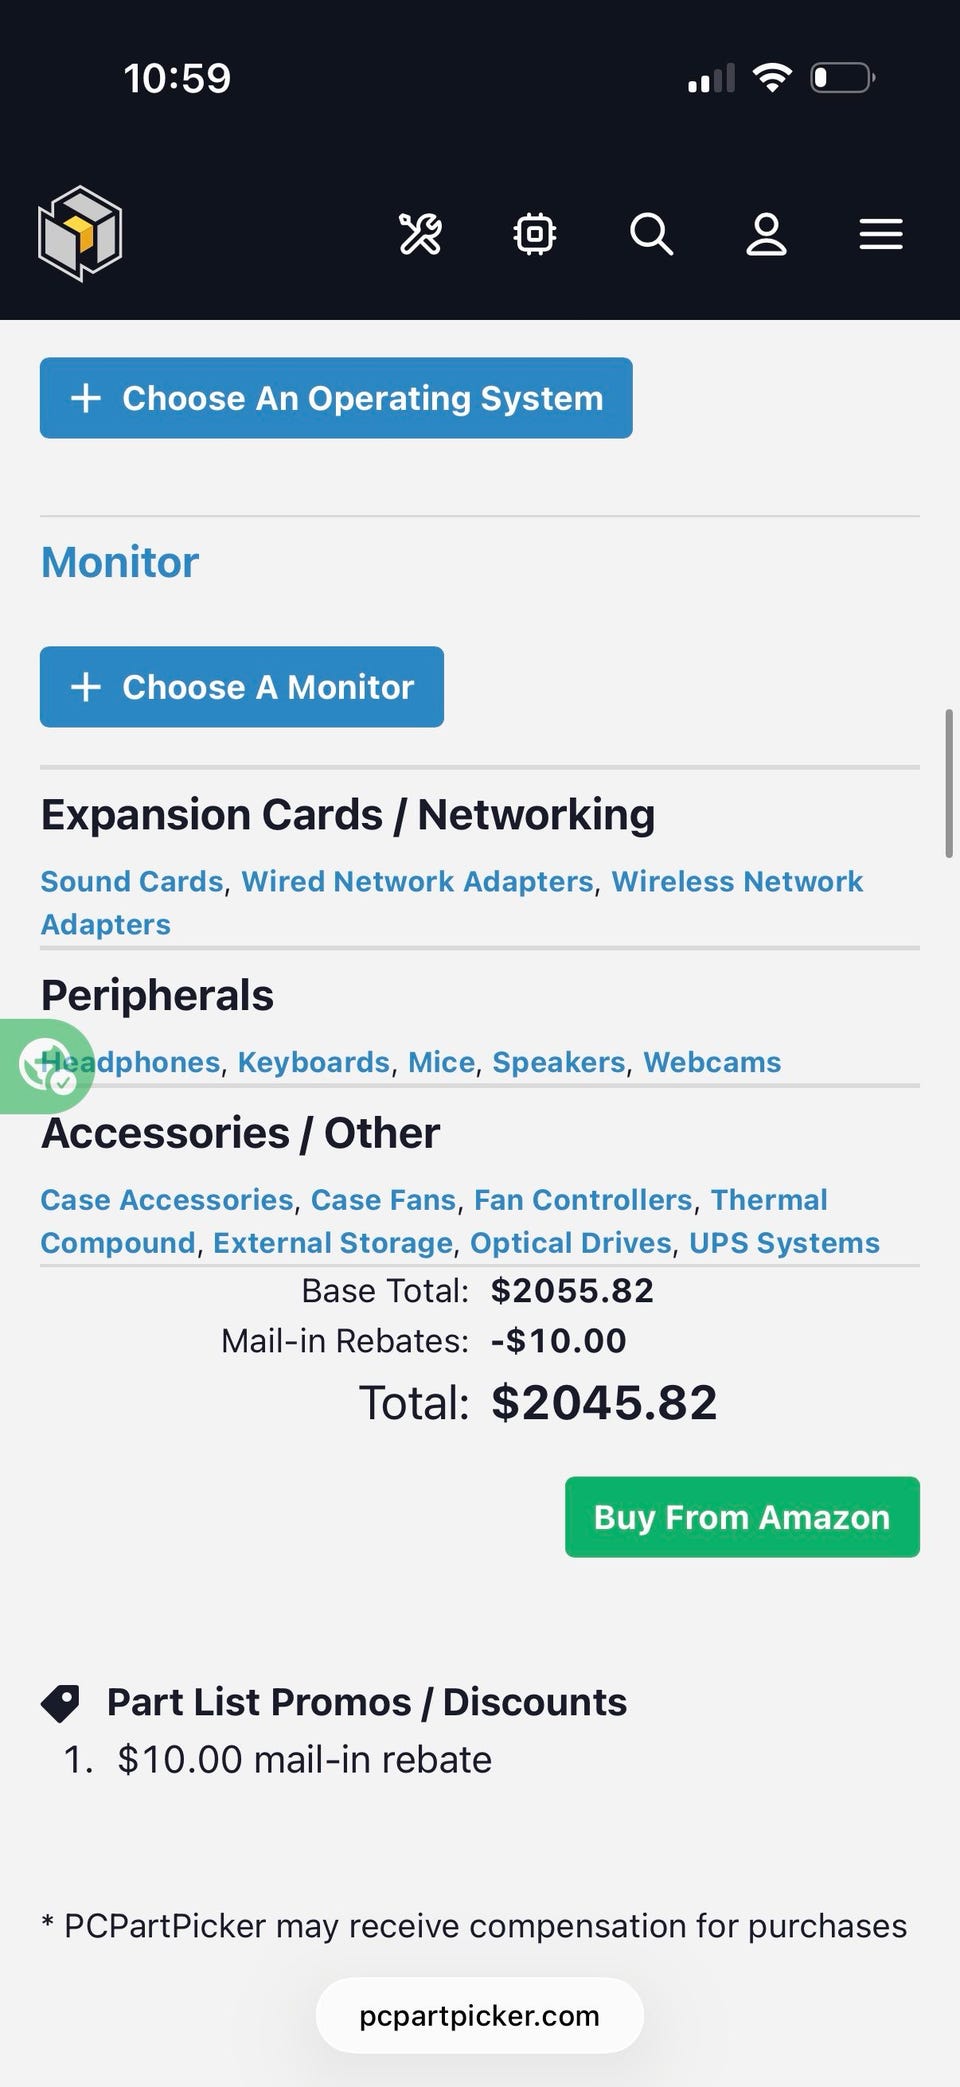Go to Webcams link
960x2087 pixels.
click(x=712, y=1062)
